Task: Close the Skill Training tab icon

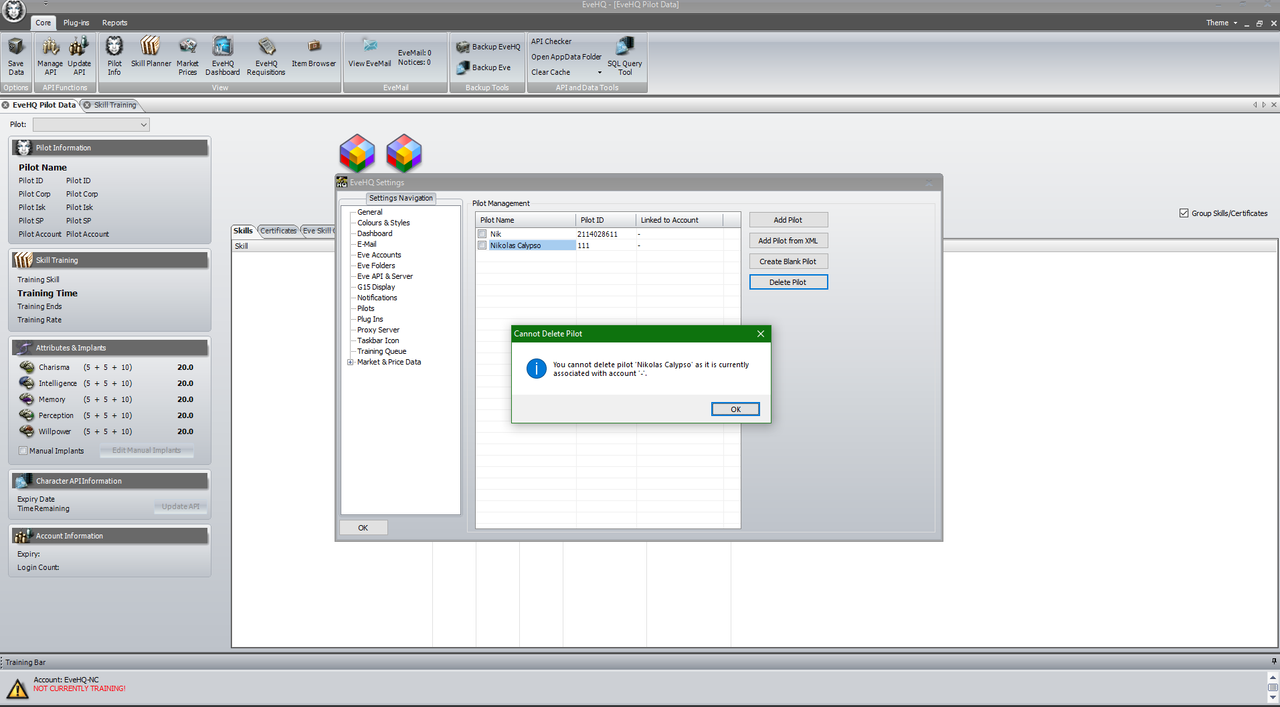Action: coord(87,105)
